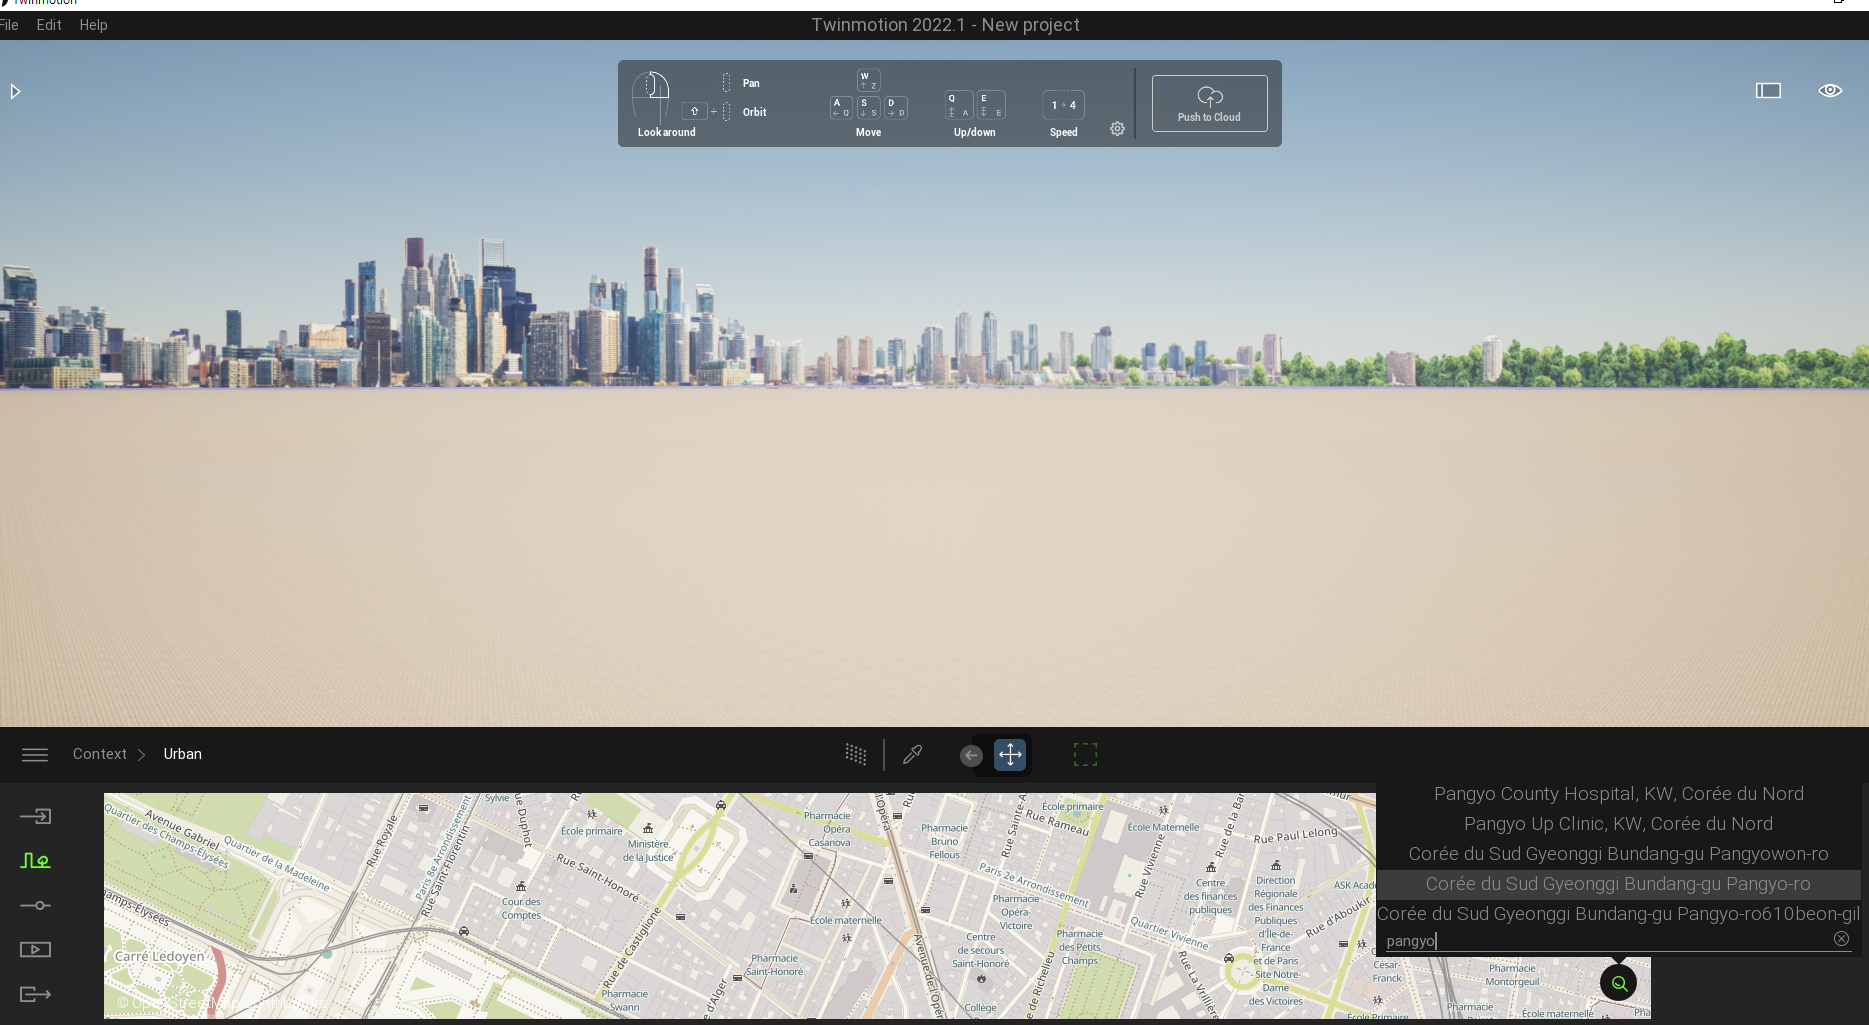The width and height of the screenshot is (1869, 1025).
Task: Select the green dashed area selection tool
Action: point(1085,754)
